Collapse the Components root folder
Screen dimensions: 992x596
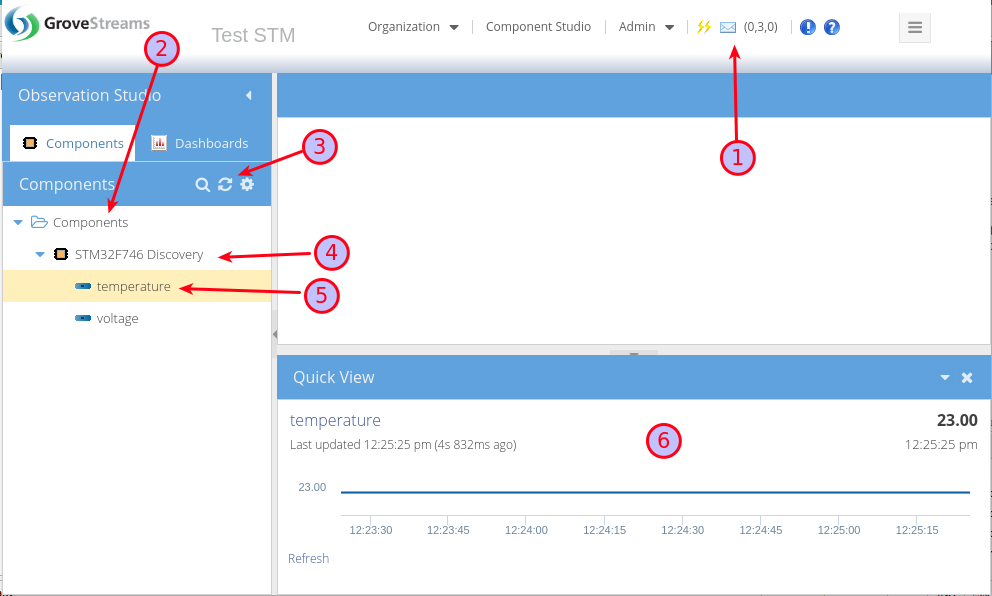(18, 222)
